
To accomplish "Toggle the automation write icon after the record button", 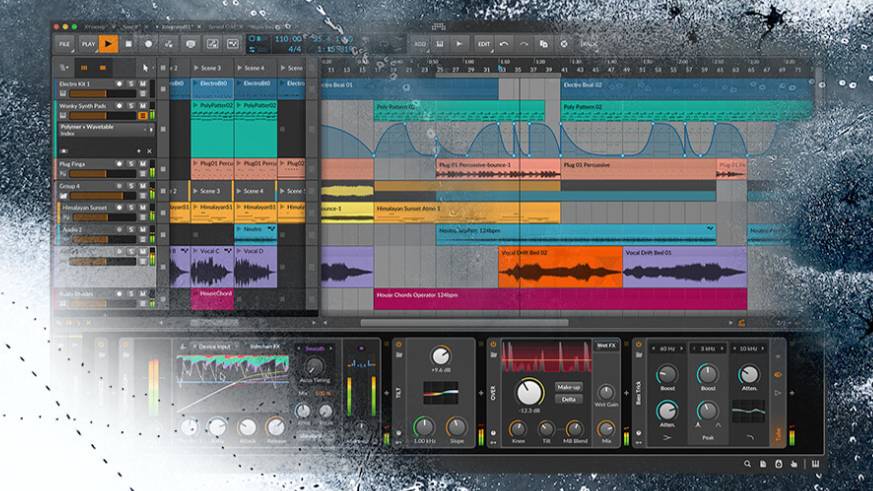I will [x=169, y=43].
